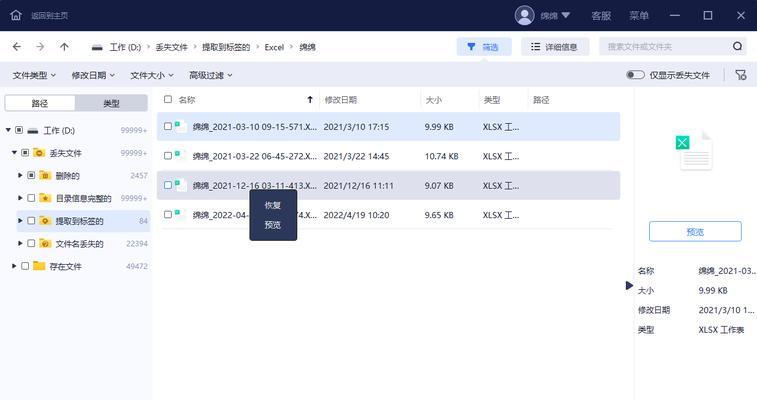757x400 pixels.
Task: Click the 删除的 folder icon in tree
Action: tap(45, 175)
